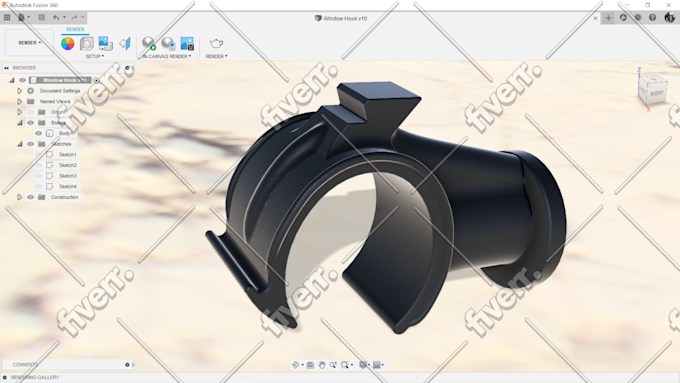This screenshot has height=383, width=680.
Task: Open In-Canvas Render Settings
Action: coord(168,43)
